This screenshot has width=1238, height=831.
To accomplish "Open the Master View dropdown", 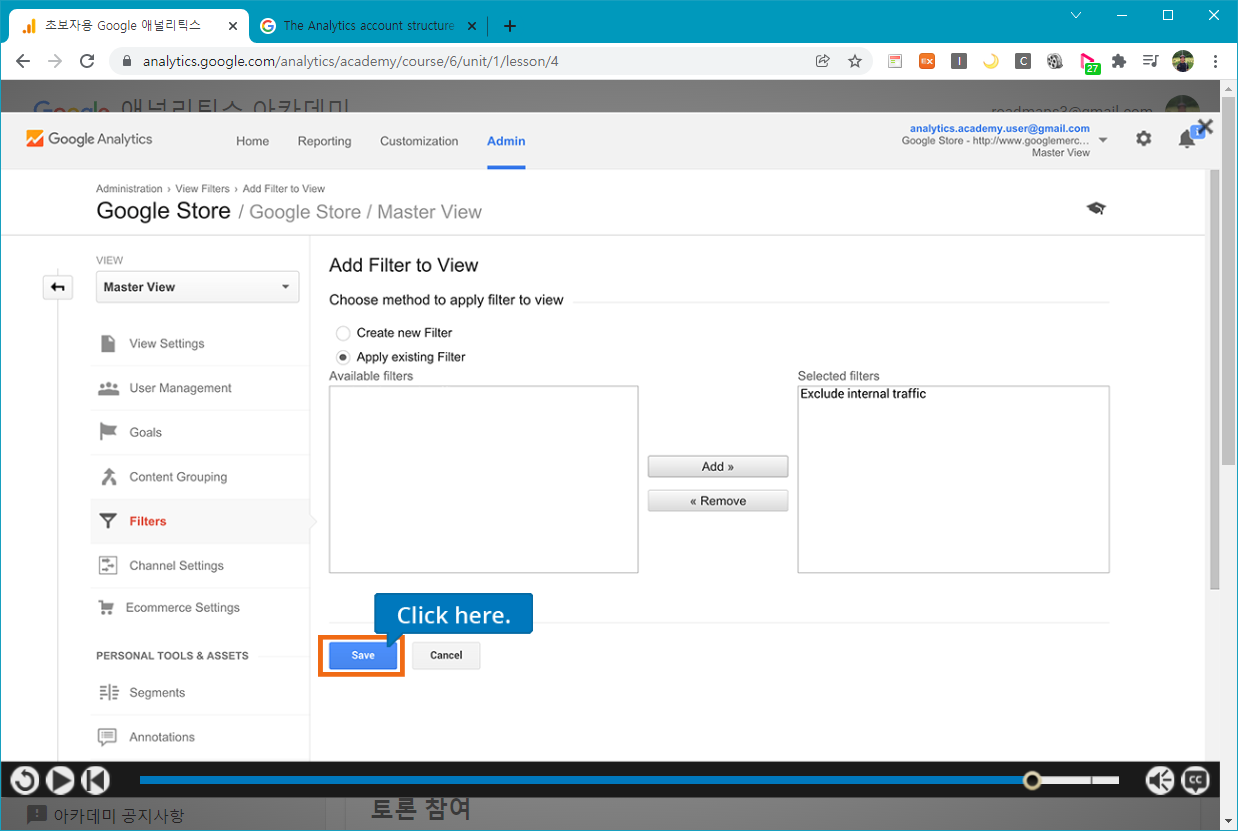I will 197,287.
